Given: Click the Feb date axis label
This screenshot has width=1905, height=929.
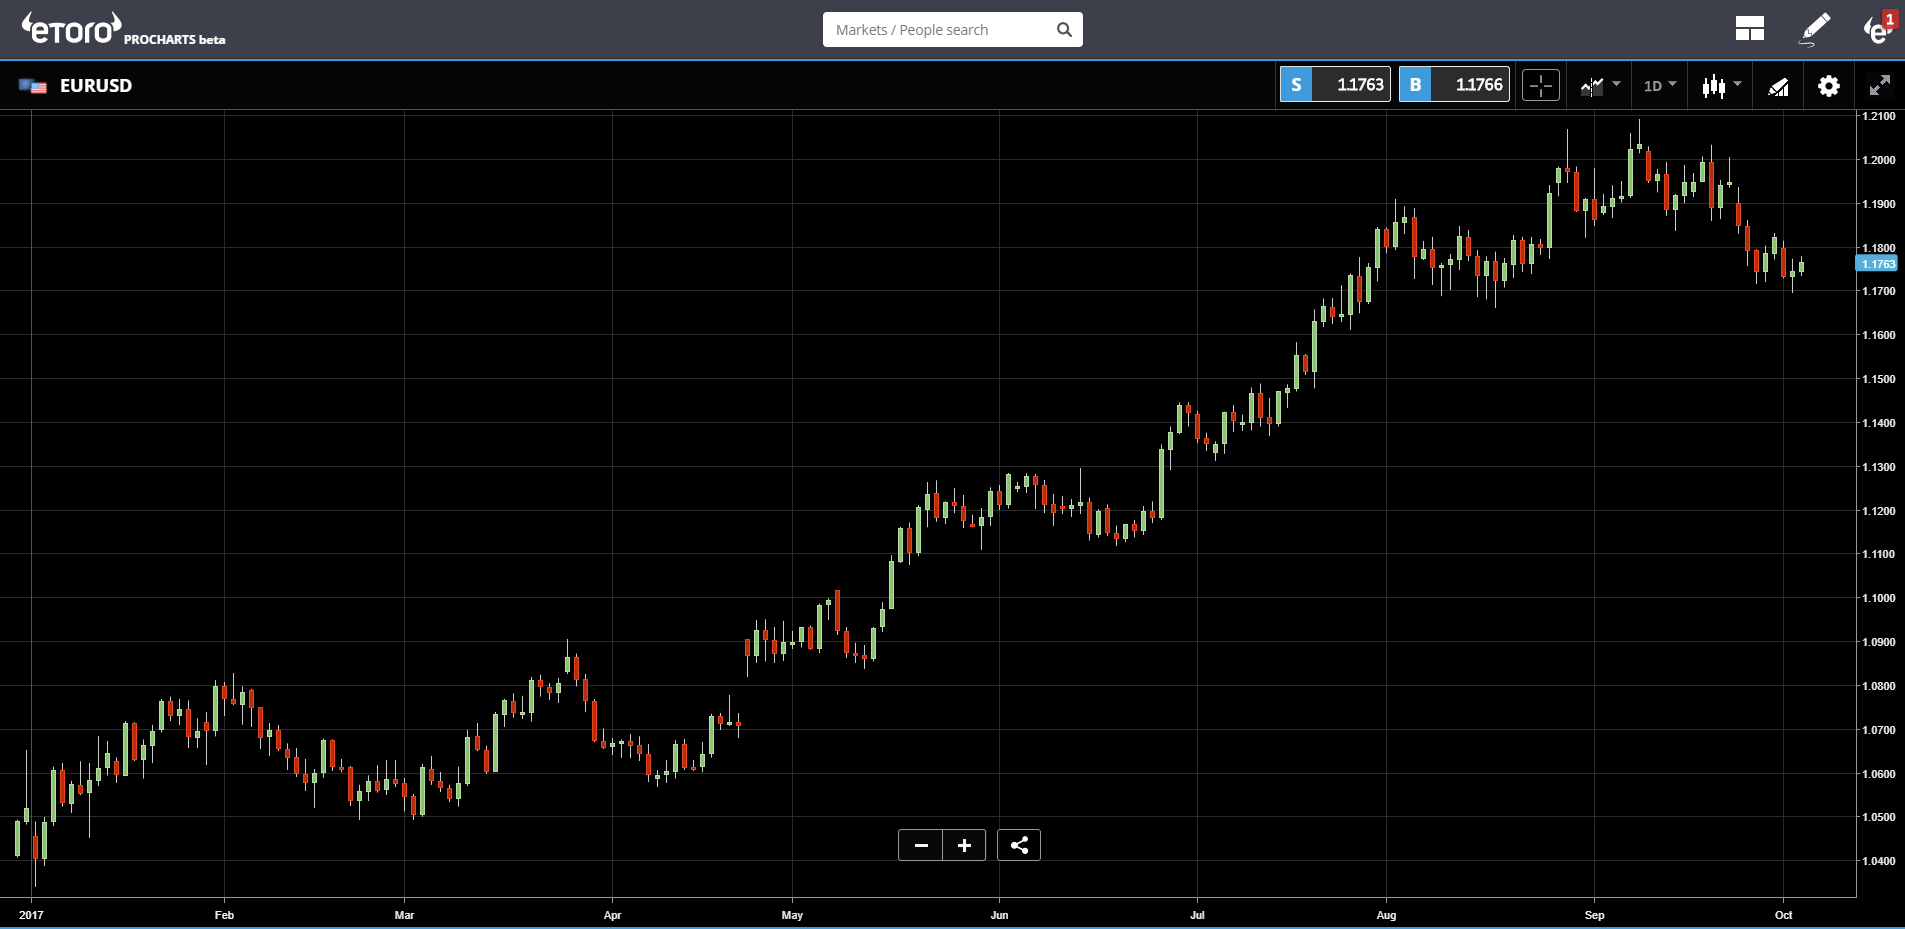Looking at the screenshot, I should coord(224,915).
